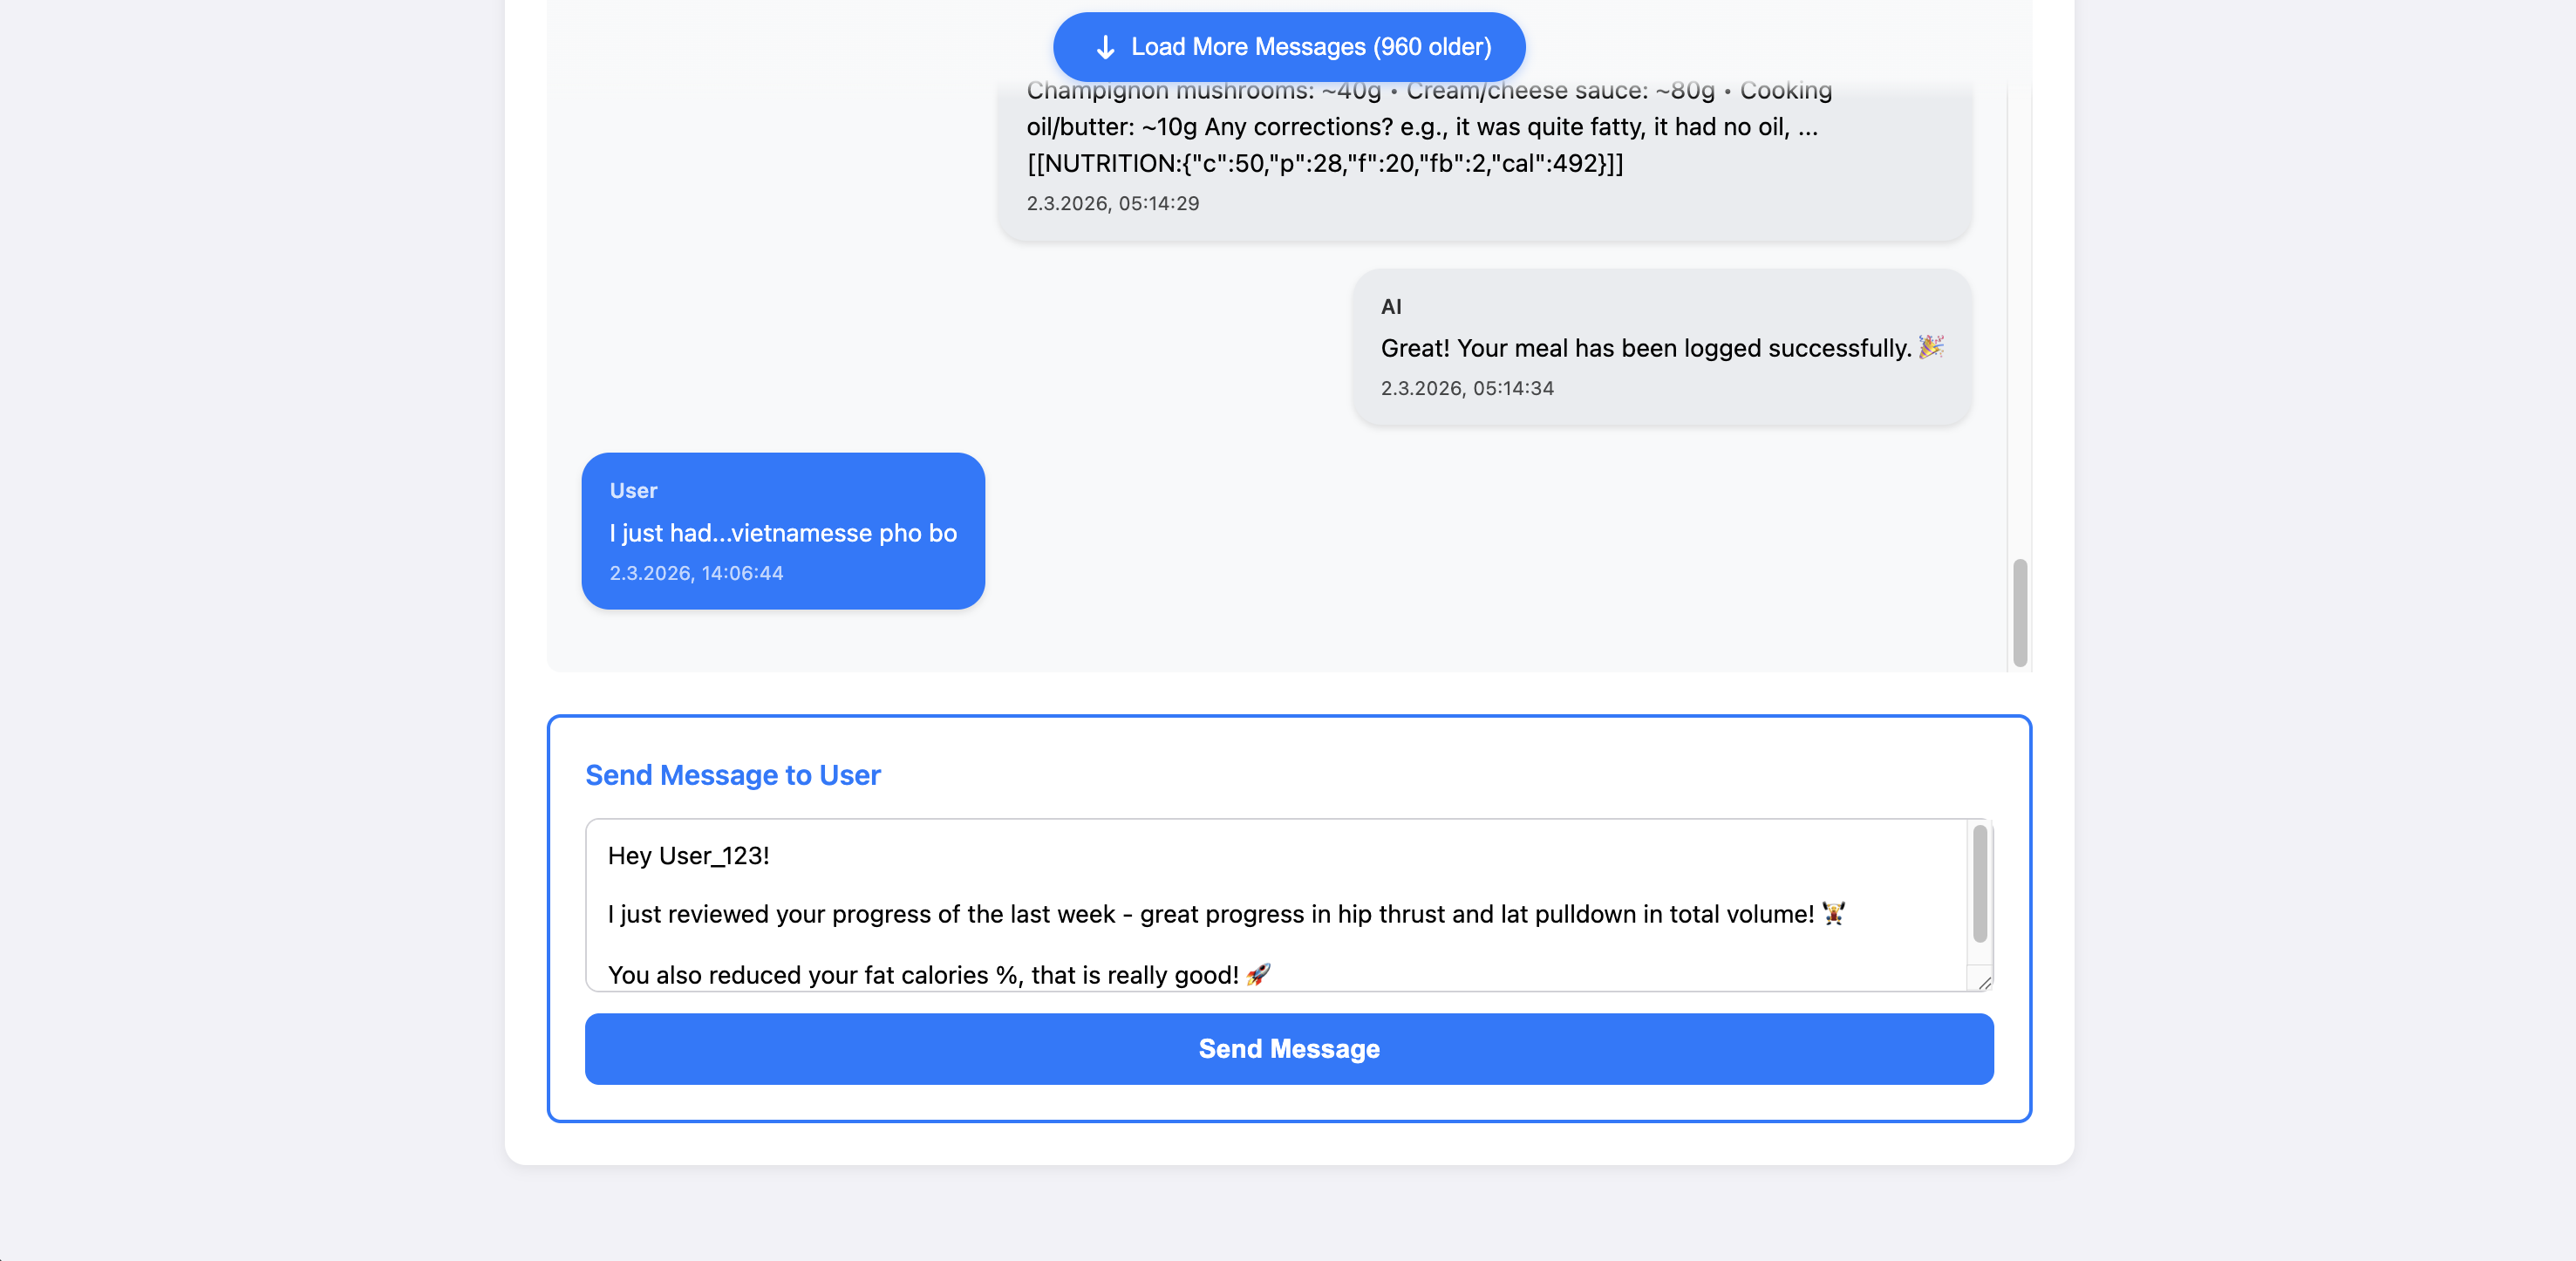Click the NUTRITION JSON text in the meal message

(1325, 163)
